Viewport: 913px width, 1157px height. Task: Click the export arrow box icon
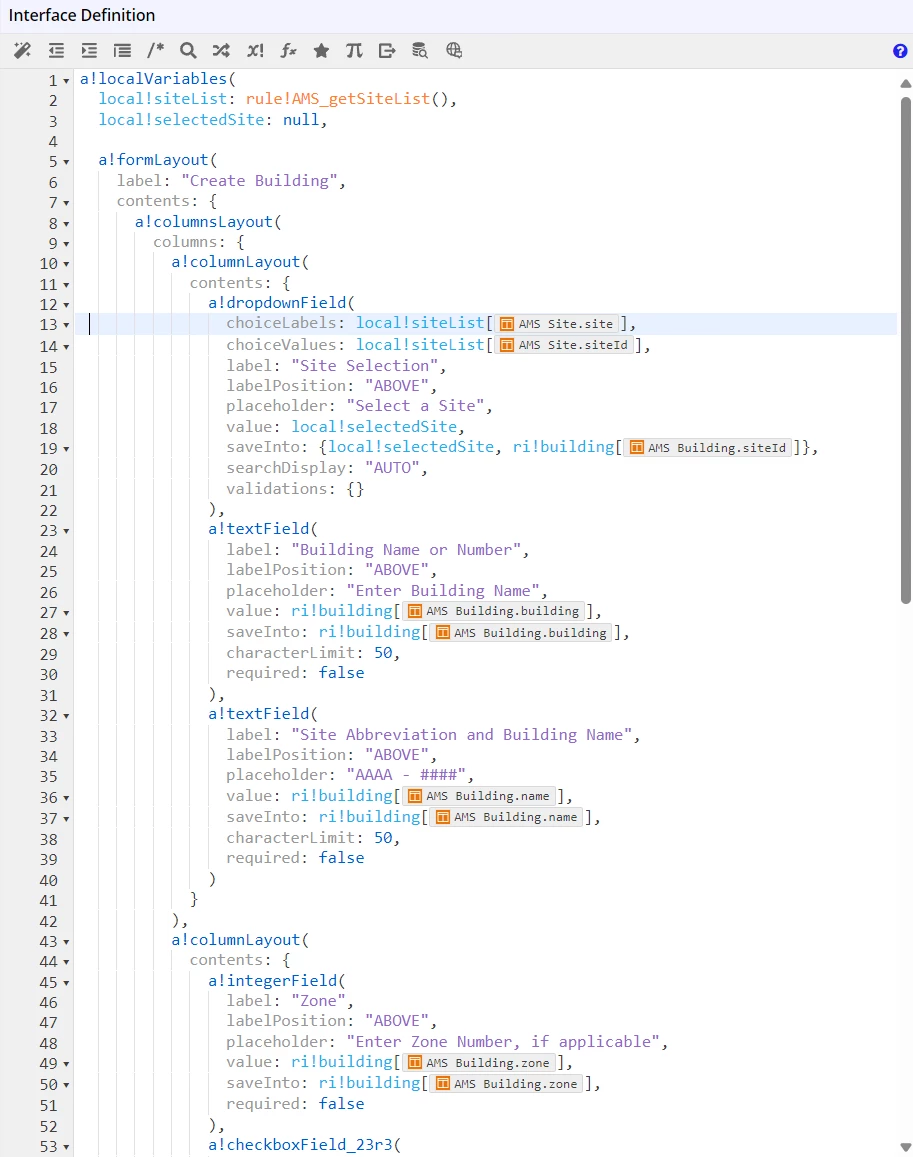(x=387, y=50)
